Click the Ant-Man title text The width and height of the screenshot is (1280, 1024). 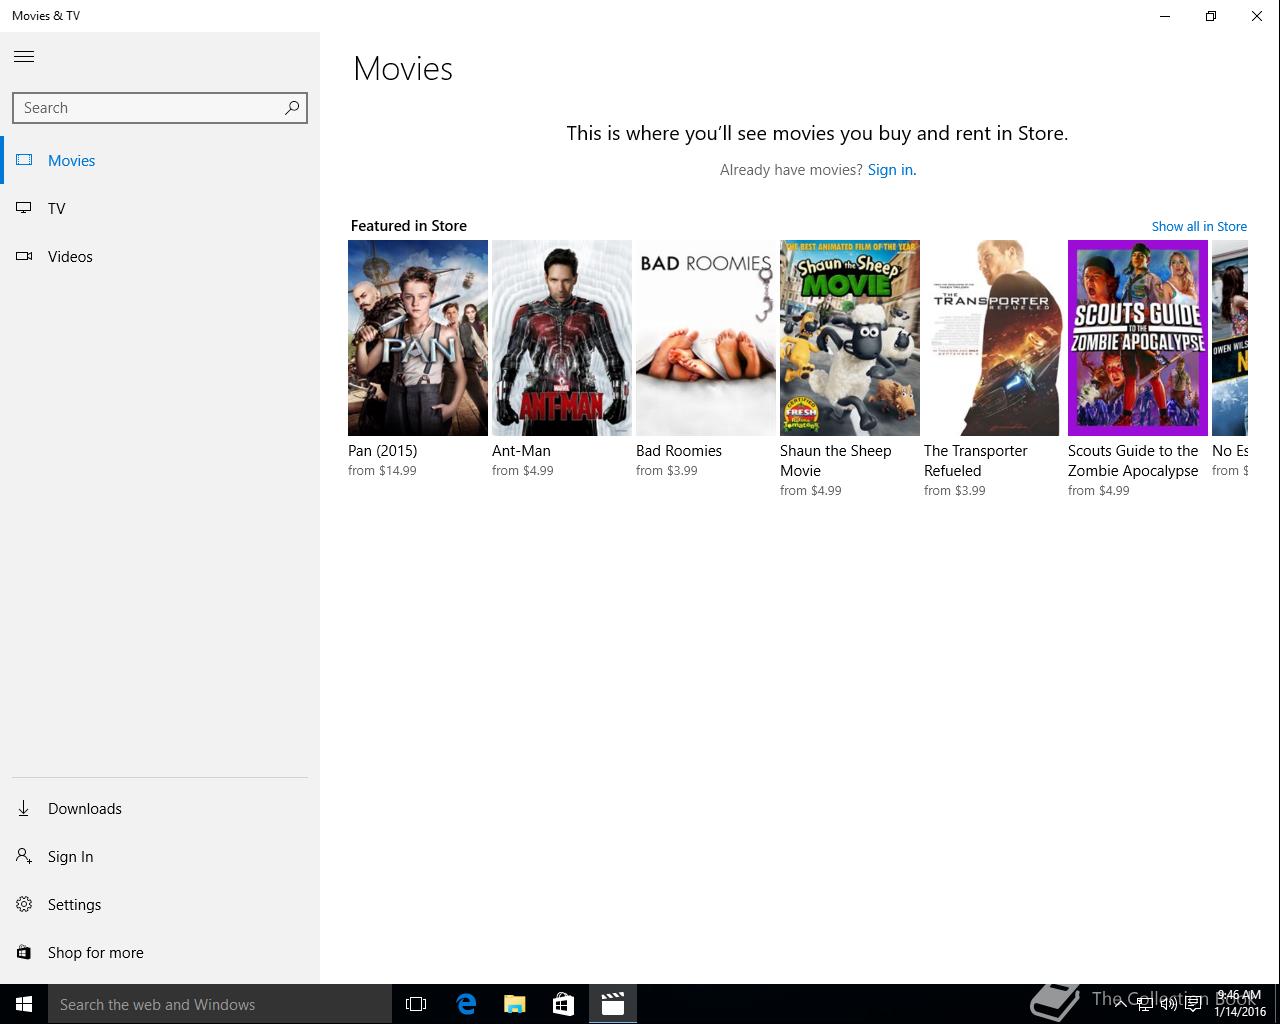[x=521, y=451]
